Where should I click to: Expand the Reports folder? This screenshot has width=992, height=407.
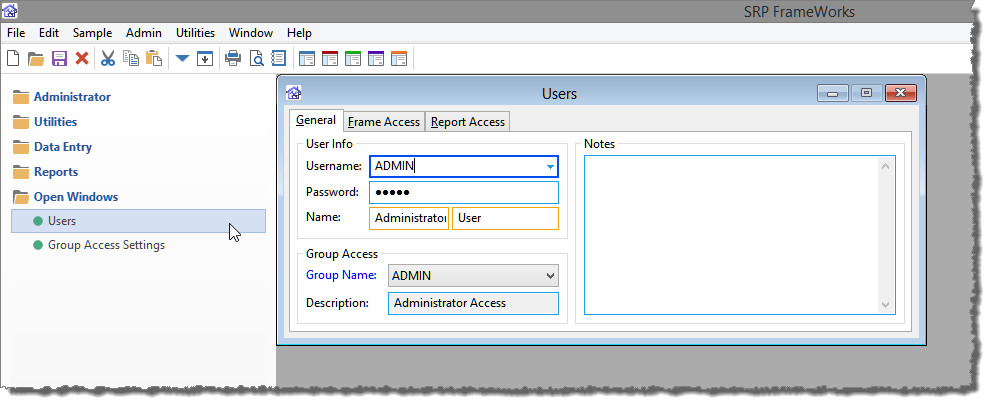56,172
